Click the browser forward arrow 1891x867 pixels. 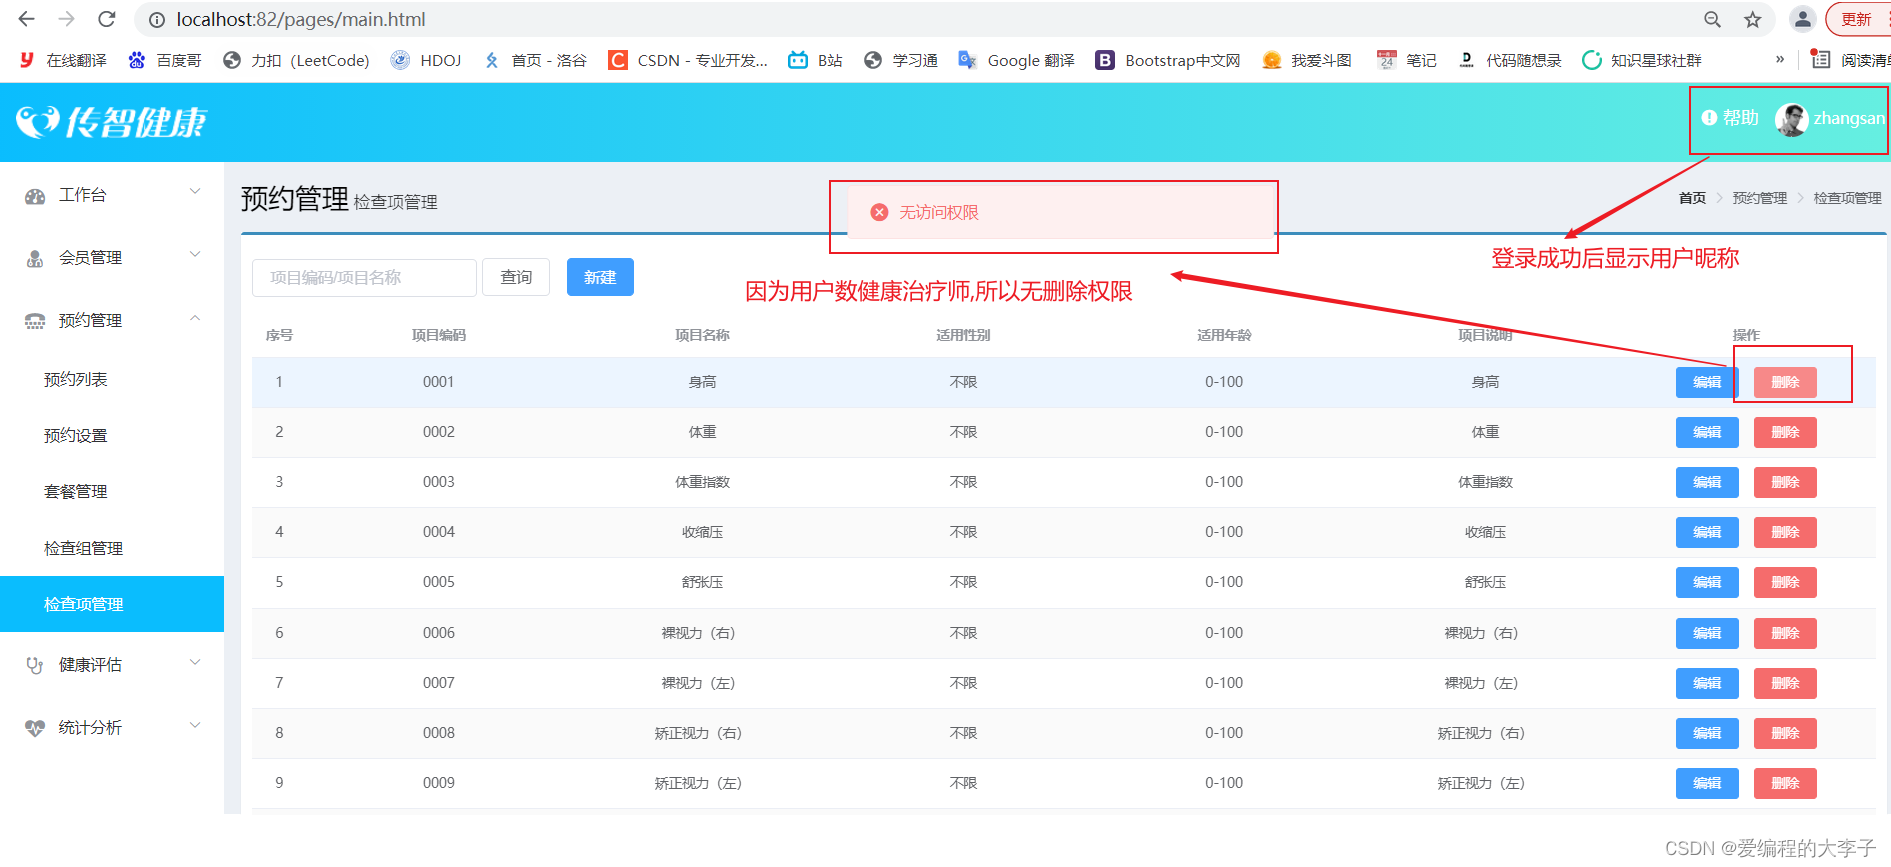[67, 19]
